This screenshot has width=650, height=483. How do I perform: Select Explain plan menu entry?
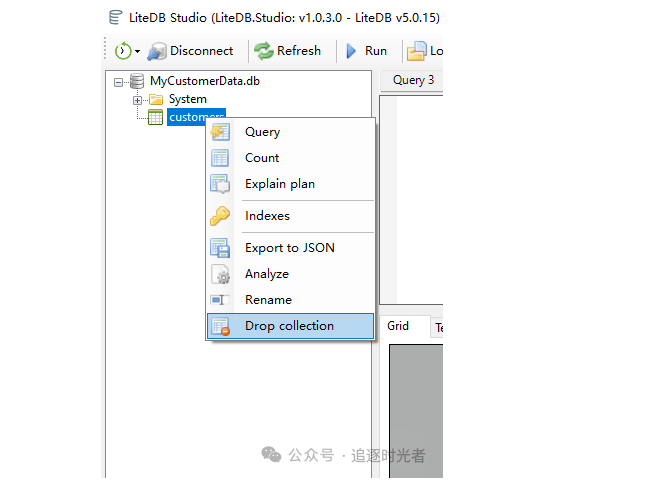click(x=291, y=184)
